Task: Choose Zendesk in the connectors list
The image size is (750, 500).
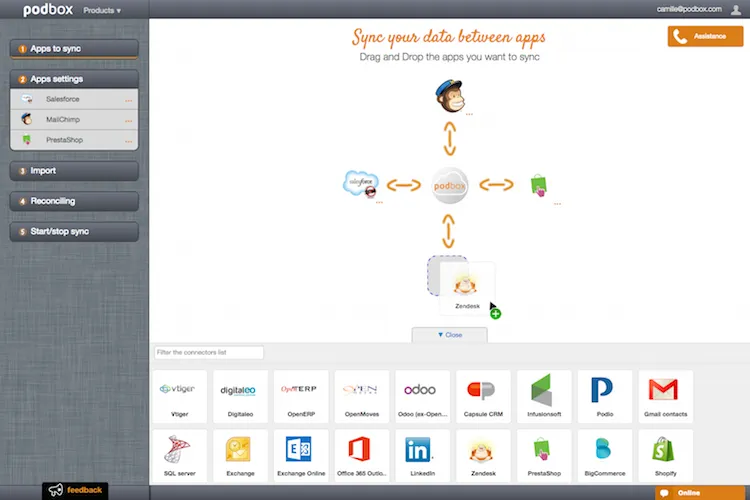Action: pyautogui.click(x=483, y=456)
